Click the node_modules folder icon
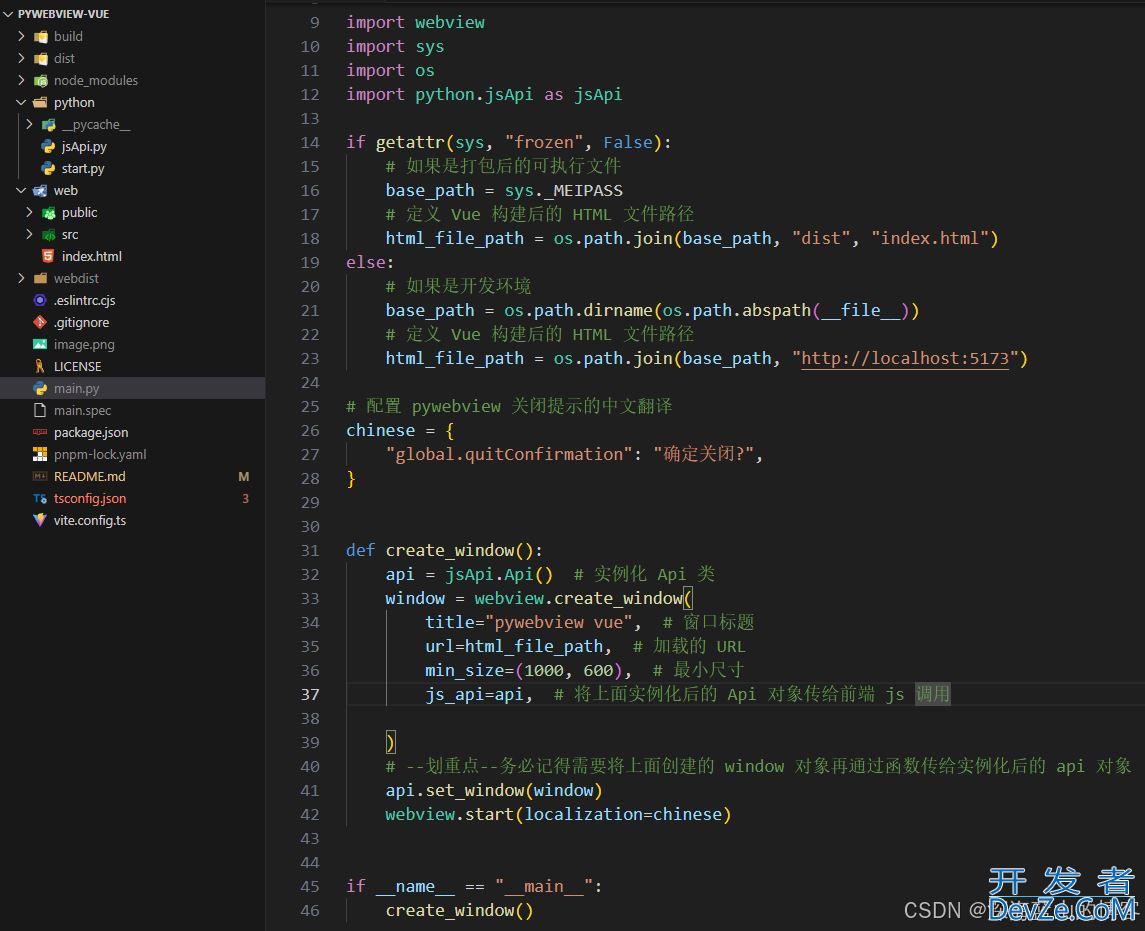 tap(41, 80)
